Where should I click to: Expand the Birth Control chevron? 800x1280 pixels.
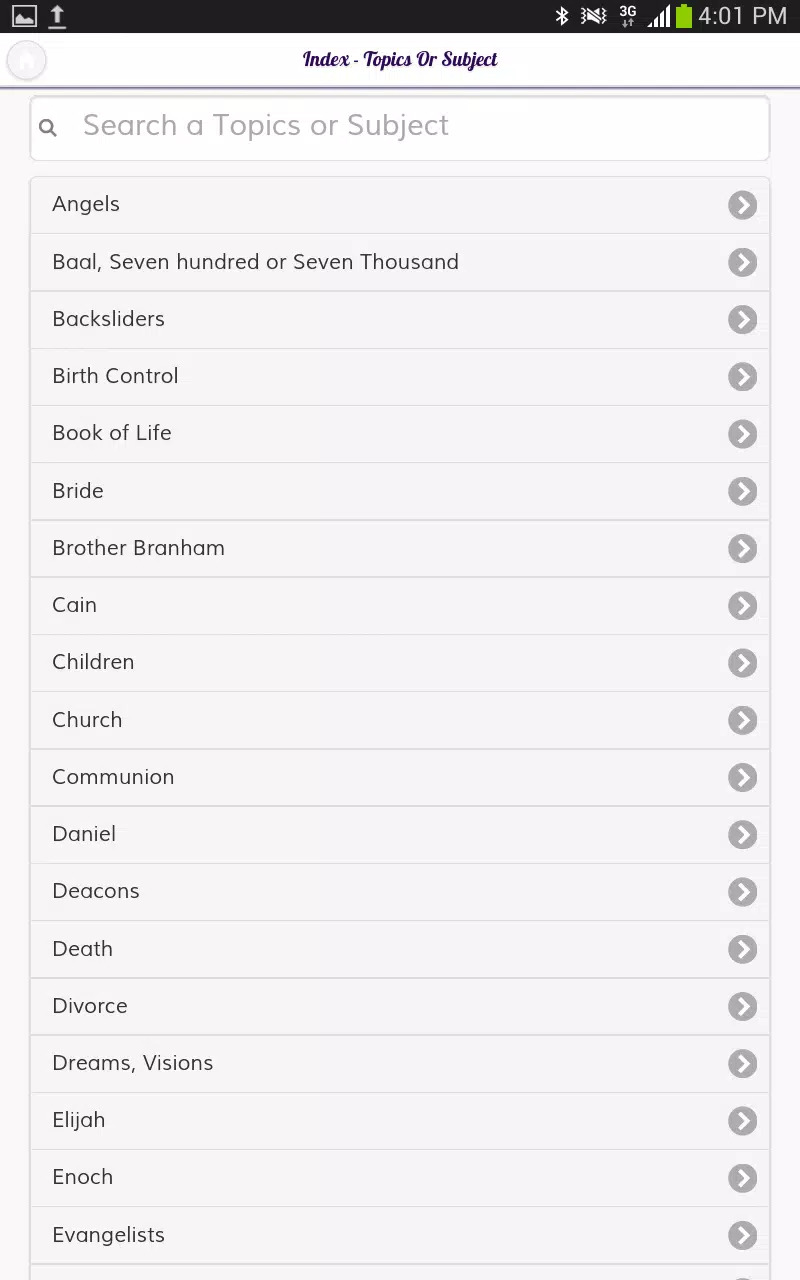point(742,377)
